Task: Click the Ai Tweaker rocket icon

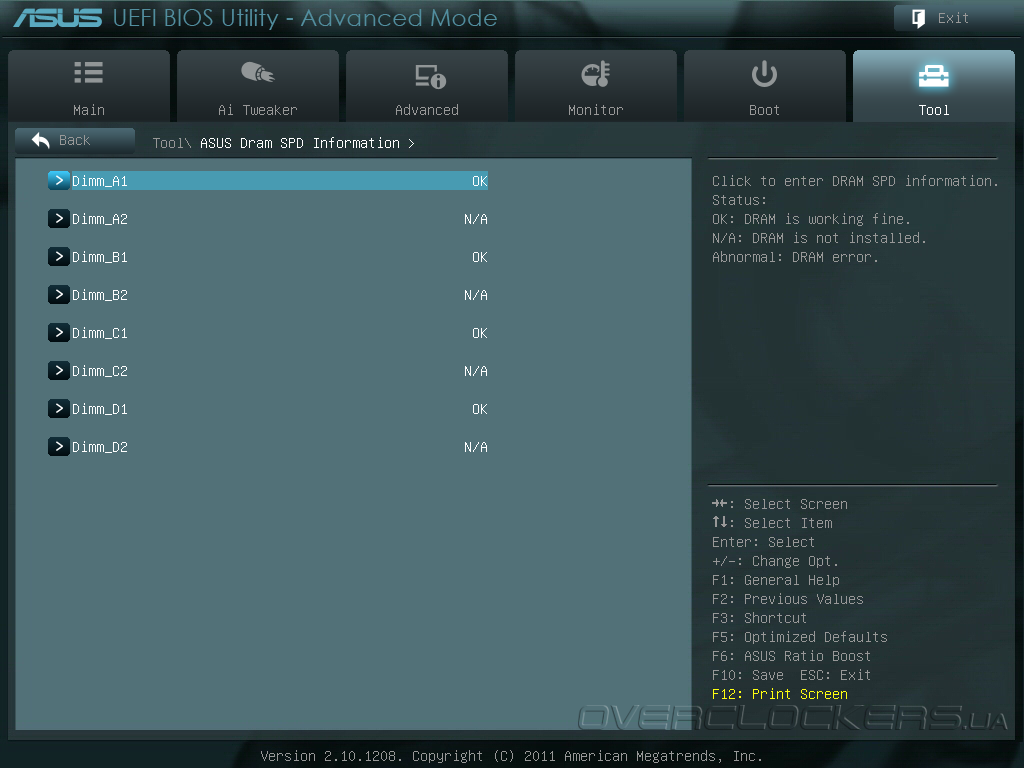Action: [x=258, y=72]
